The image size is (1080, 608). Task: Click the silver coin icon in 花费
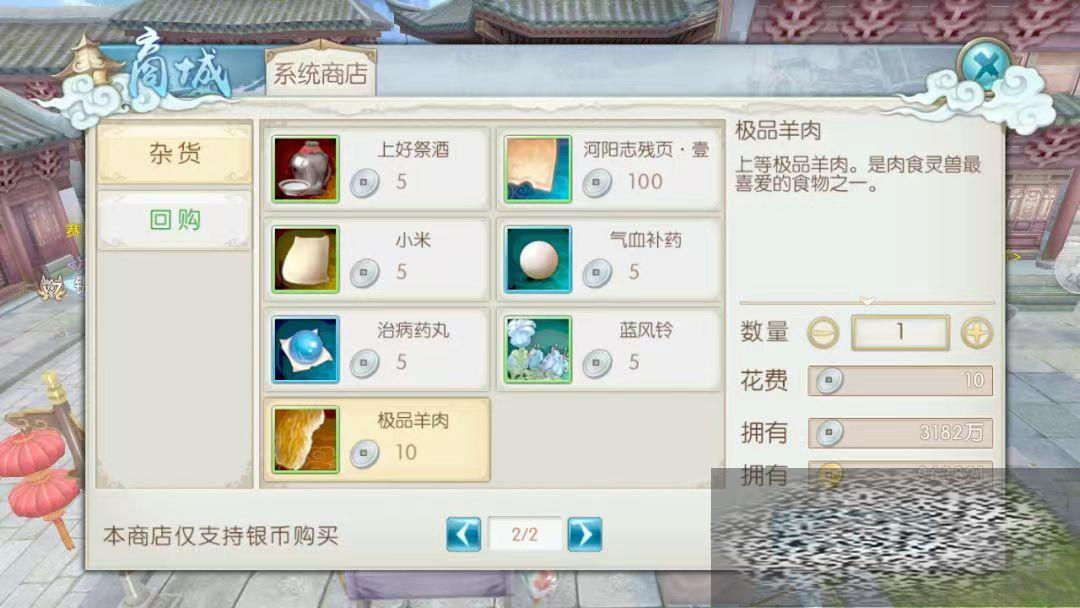click(829, 381)
